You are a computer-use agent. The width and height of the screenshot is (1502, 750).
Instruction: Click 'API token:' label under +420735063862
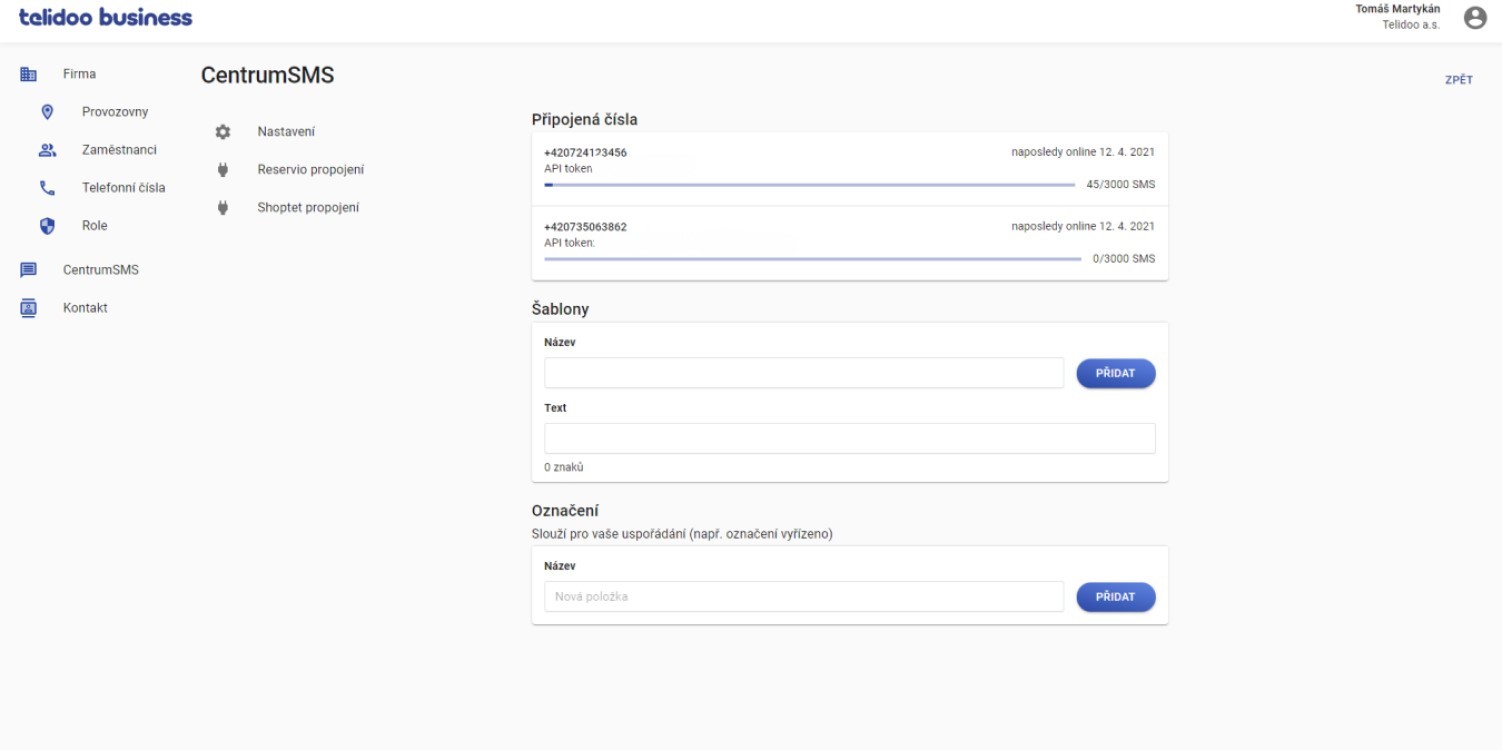pos(570,242)
